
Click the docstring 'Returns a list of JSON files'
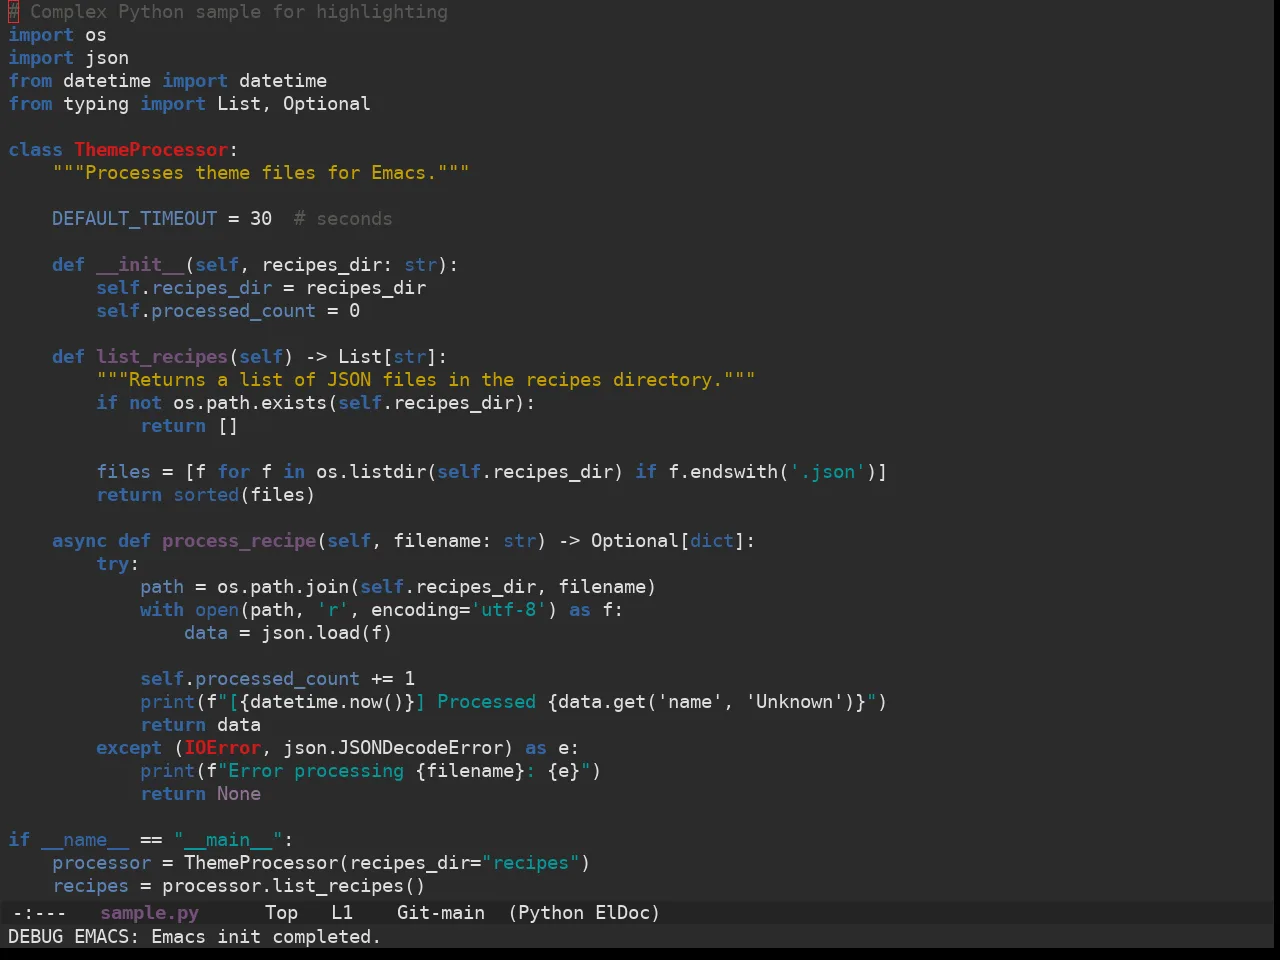tap(425, 380)
